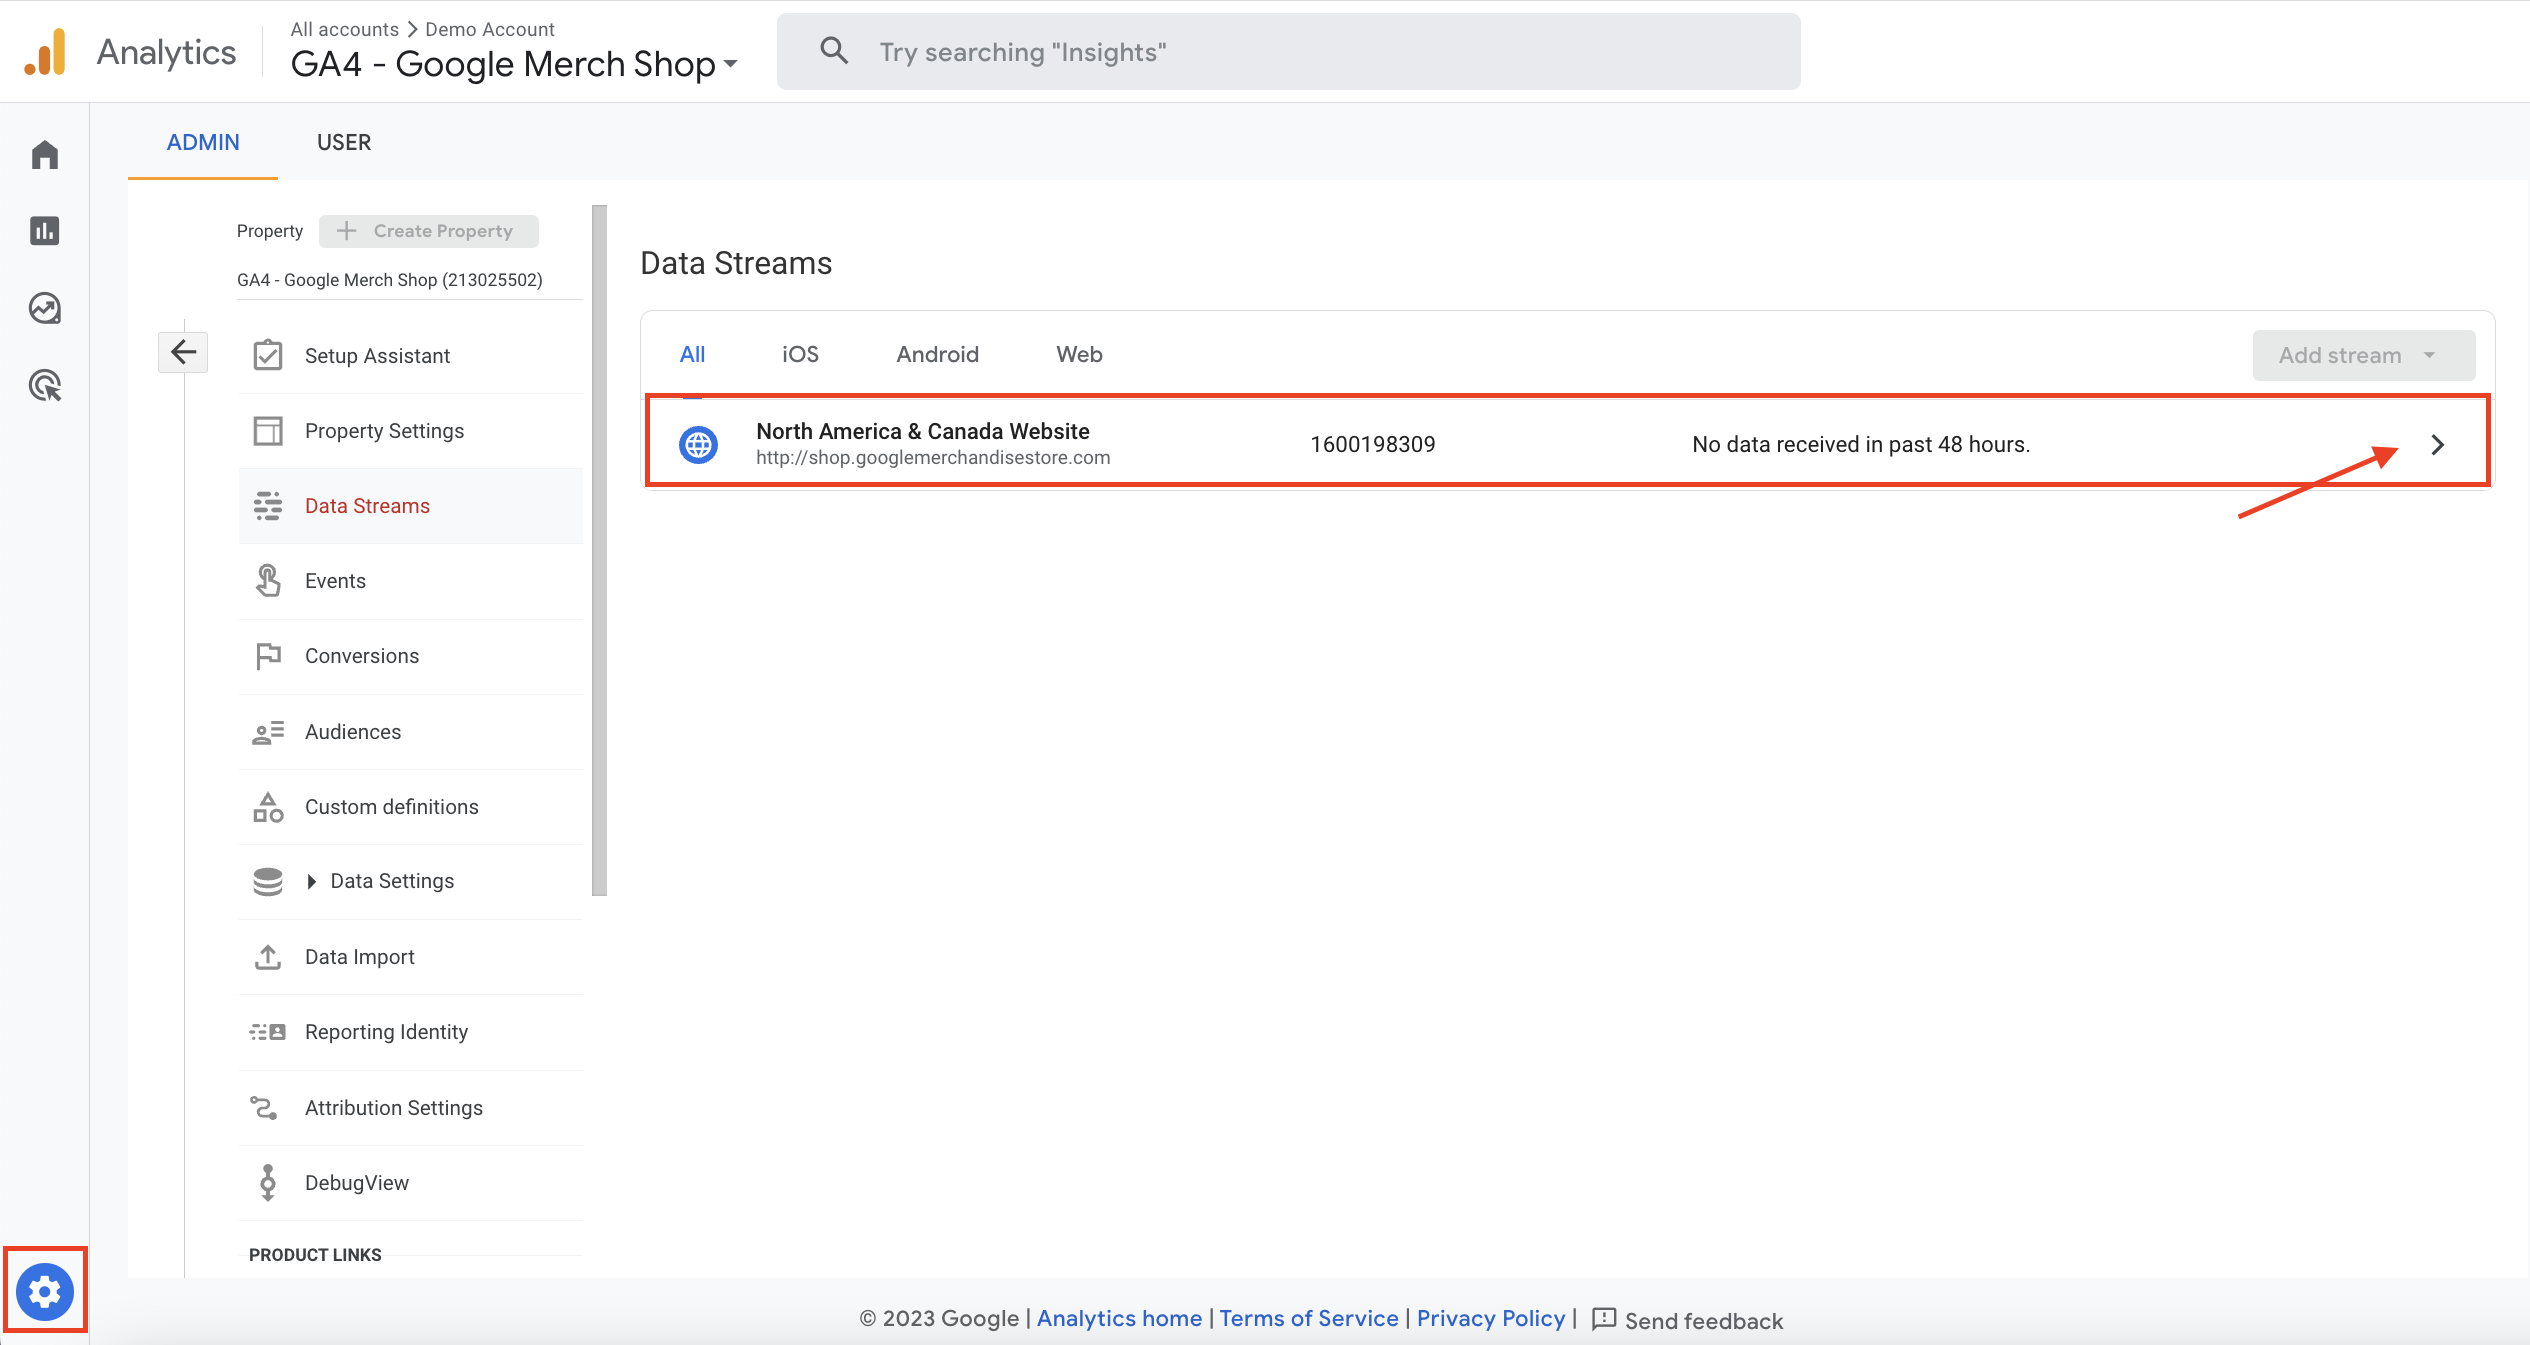Open stream details via the right chevron
This screenshot has width=2530, height=1345.
[x=2438, y=445]
